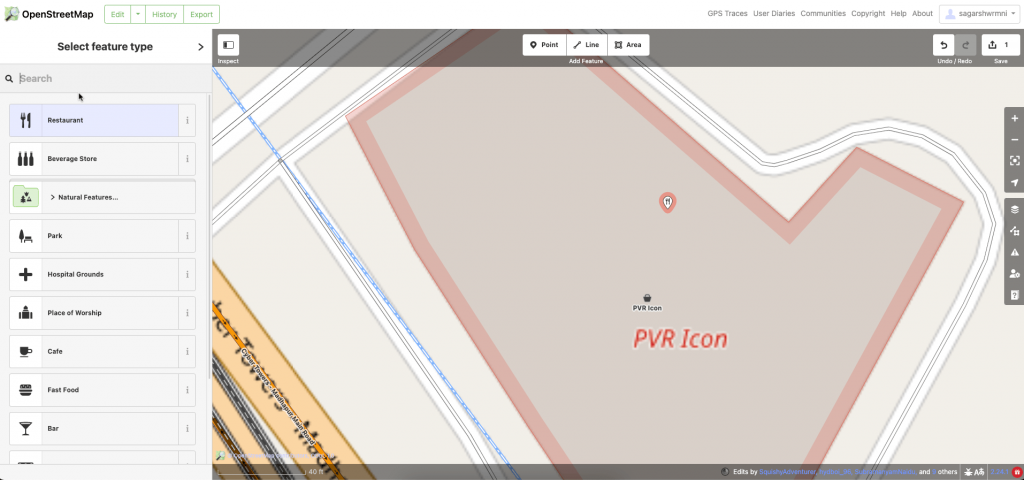Image resolution: width=1024 pixels, height=480 pixels.
Task: Zoom to the selected feature
Action: point(1014,161)
